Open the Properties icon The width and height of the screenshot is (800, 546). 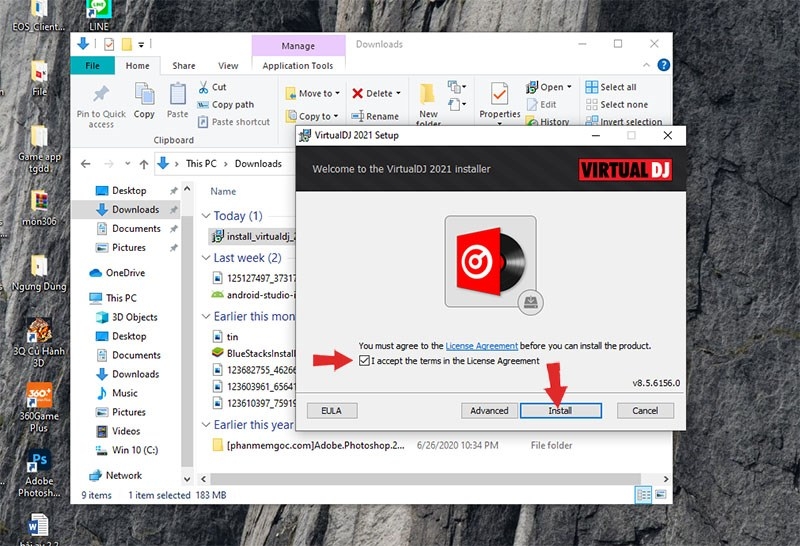[499, 94]
